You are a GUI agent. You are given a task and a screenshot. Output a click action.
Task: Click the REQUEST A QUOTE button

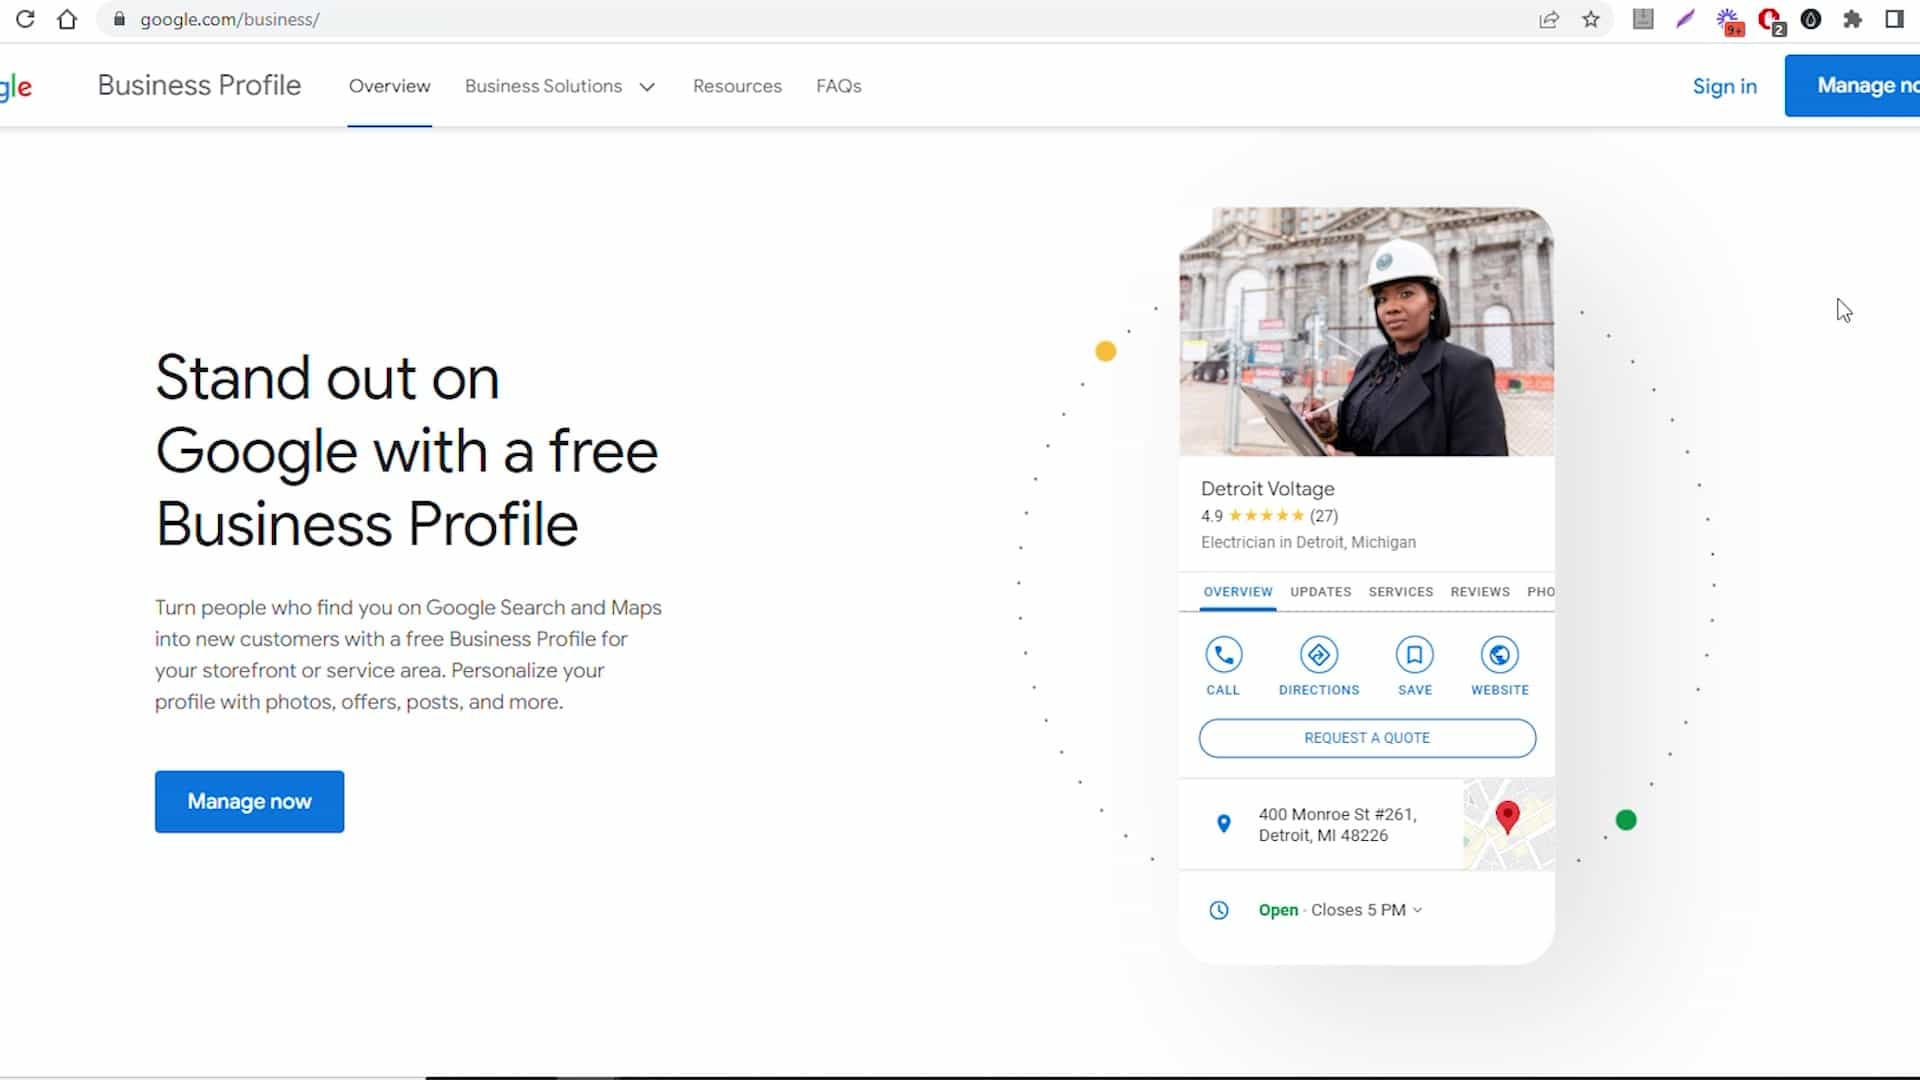1367,738
